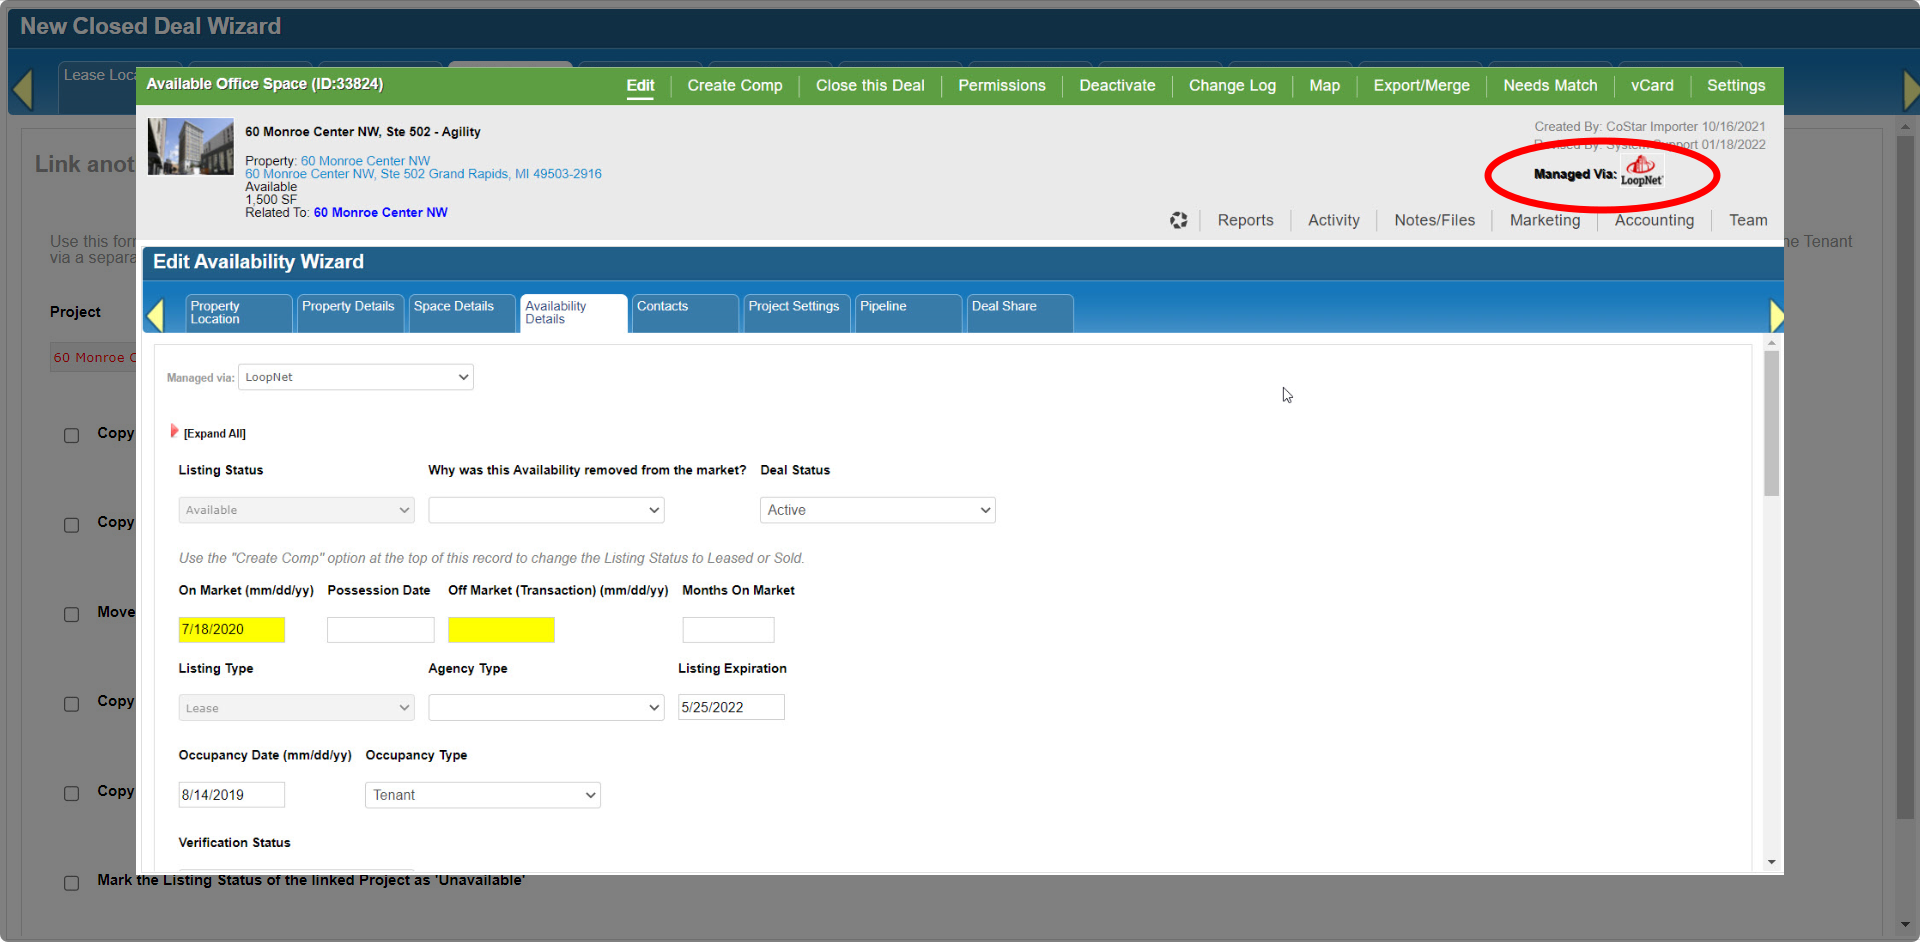Open the building photo thumbnail
1920x942 pixels.
(x=190, y=147)
